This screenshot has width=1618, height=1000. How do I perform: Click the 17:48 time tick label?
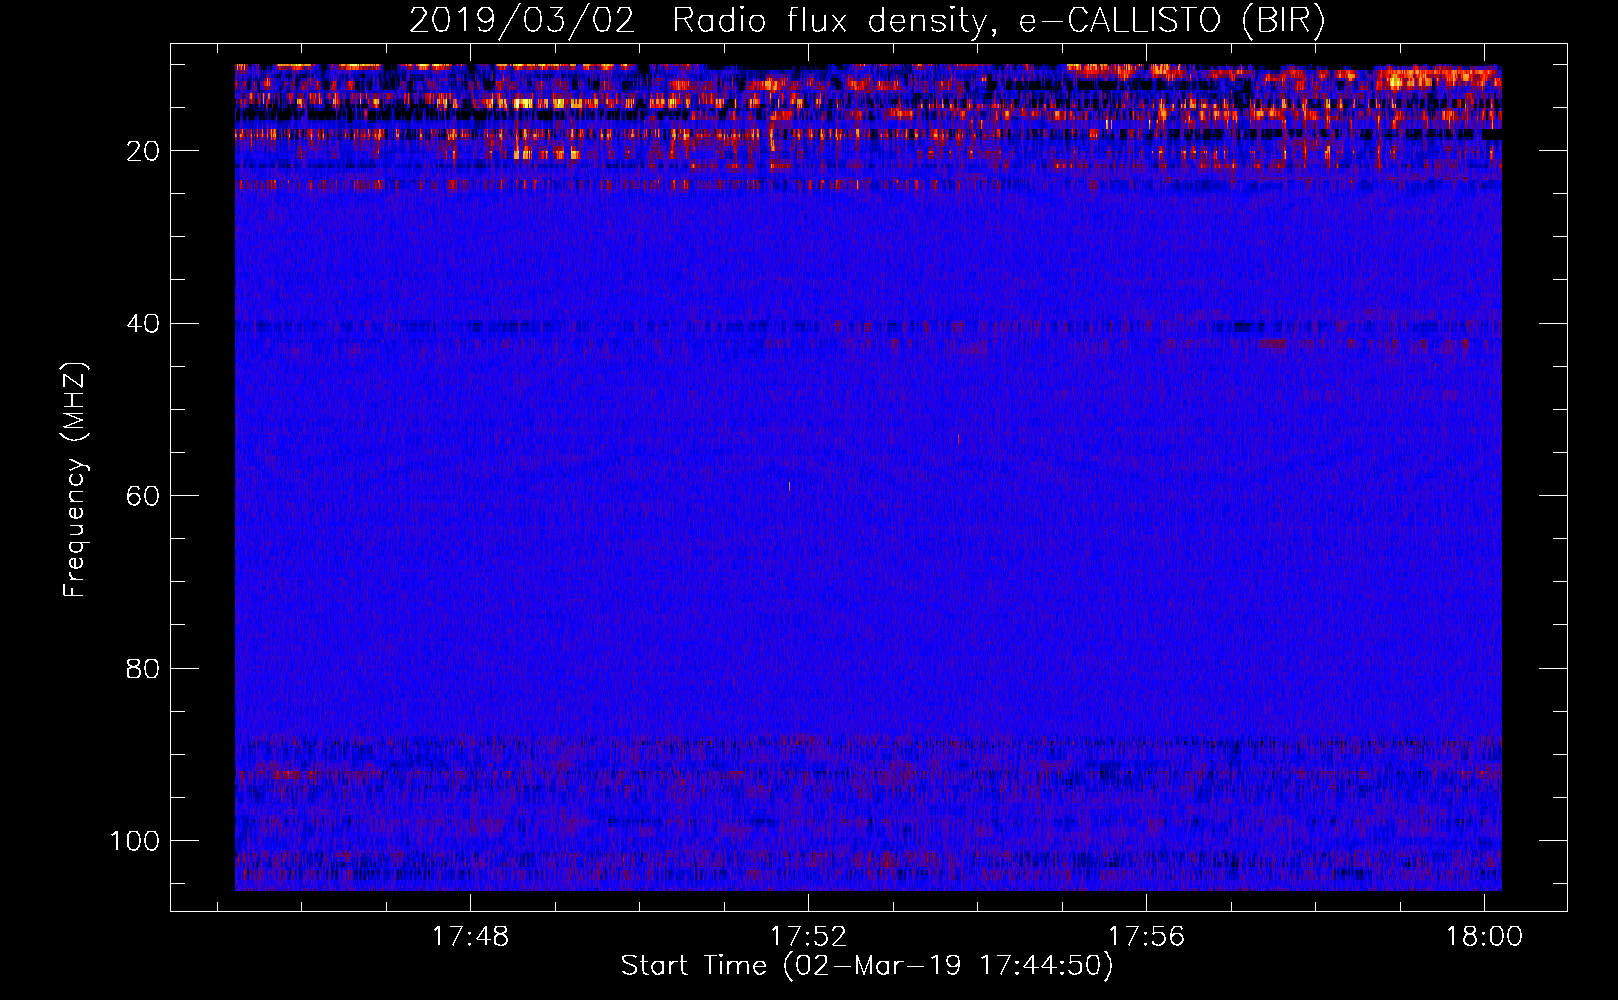click(x=470, y=937)
